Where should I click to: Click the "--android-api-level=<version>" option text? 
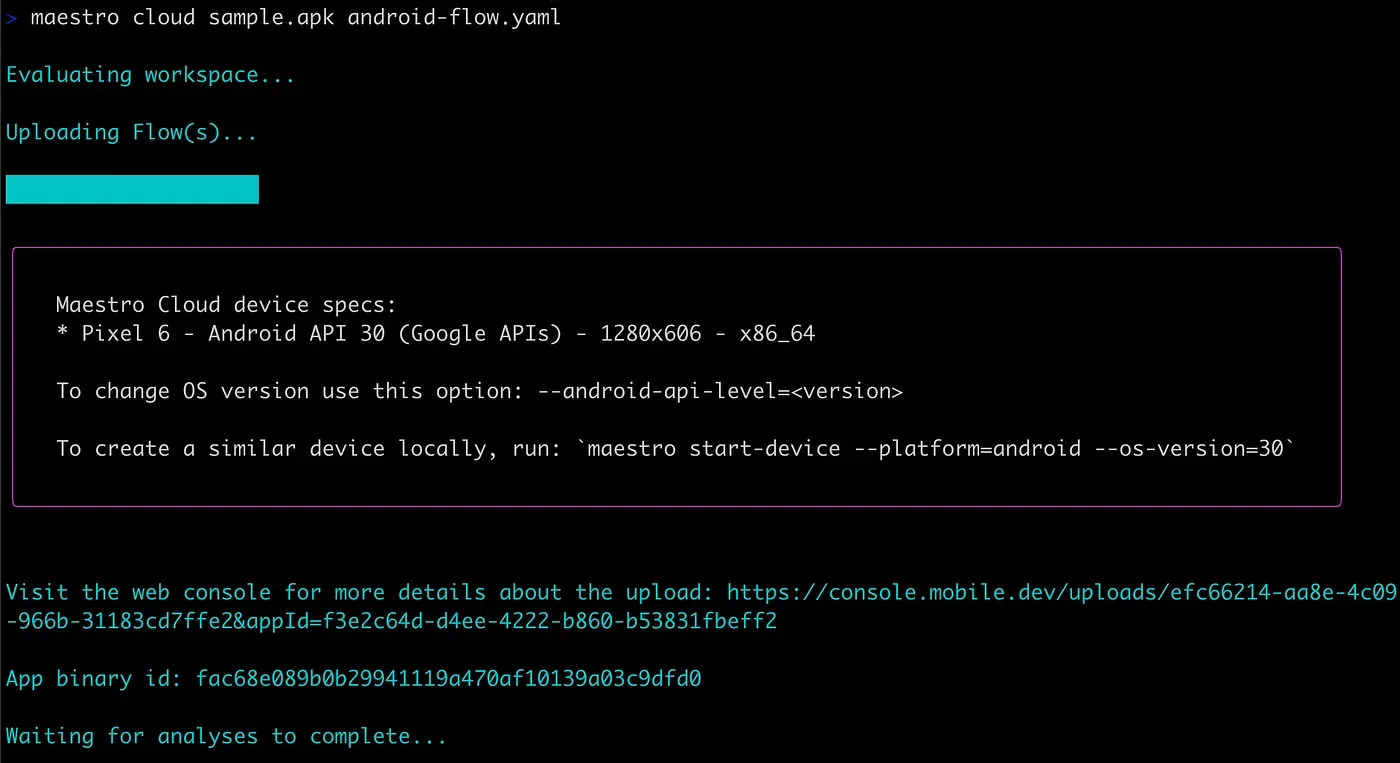[x=720, y=391]
